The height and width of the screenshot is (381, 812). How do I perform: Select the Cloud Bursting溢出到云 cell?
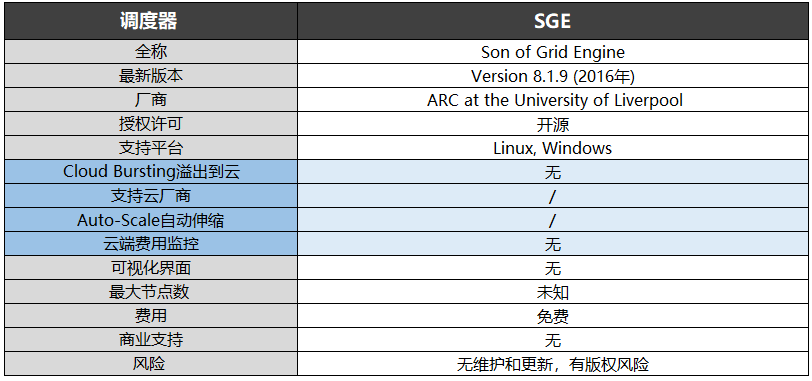coord(151,172)
